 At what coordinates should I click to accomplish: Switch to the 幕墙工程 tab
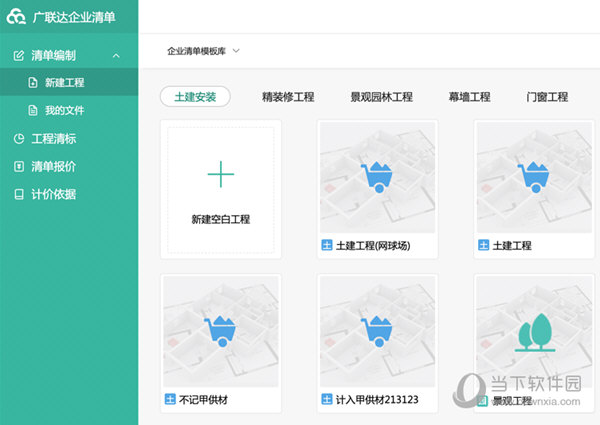coord(470,97)
